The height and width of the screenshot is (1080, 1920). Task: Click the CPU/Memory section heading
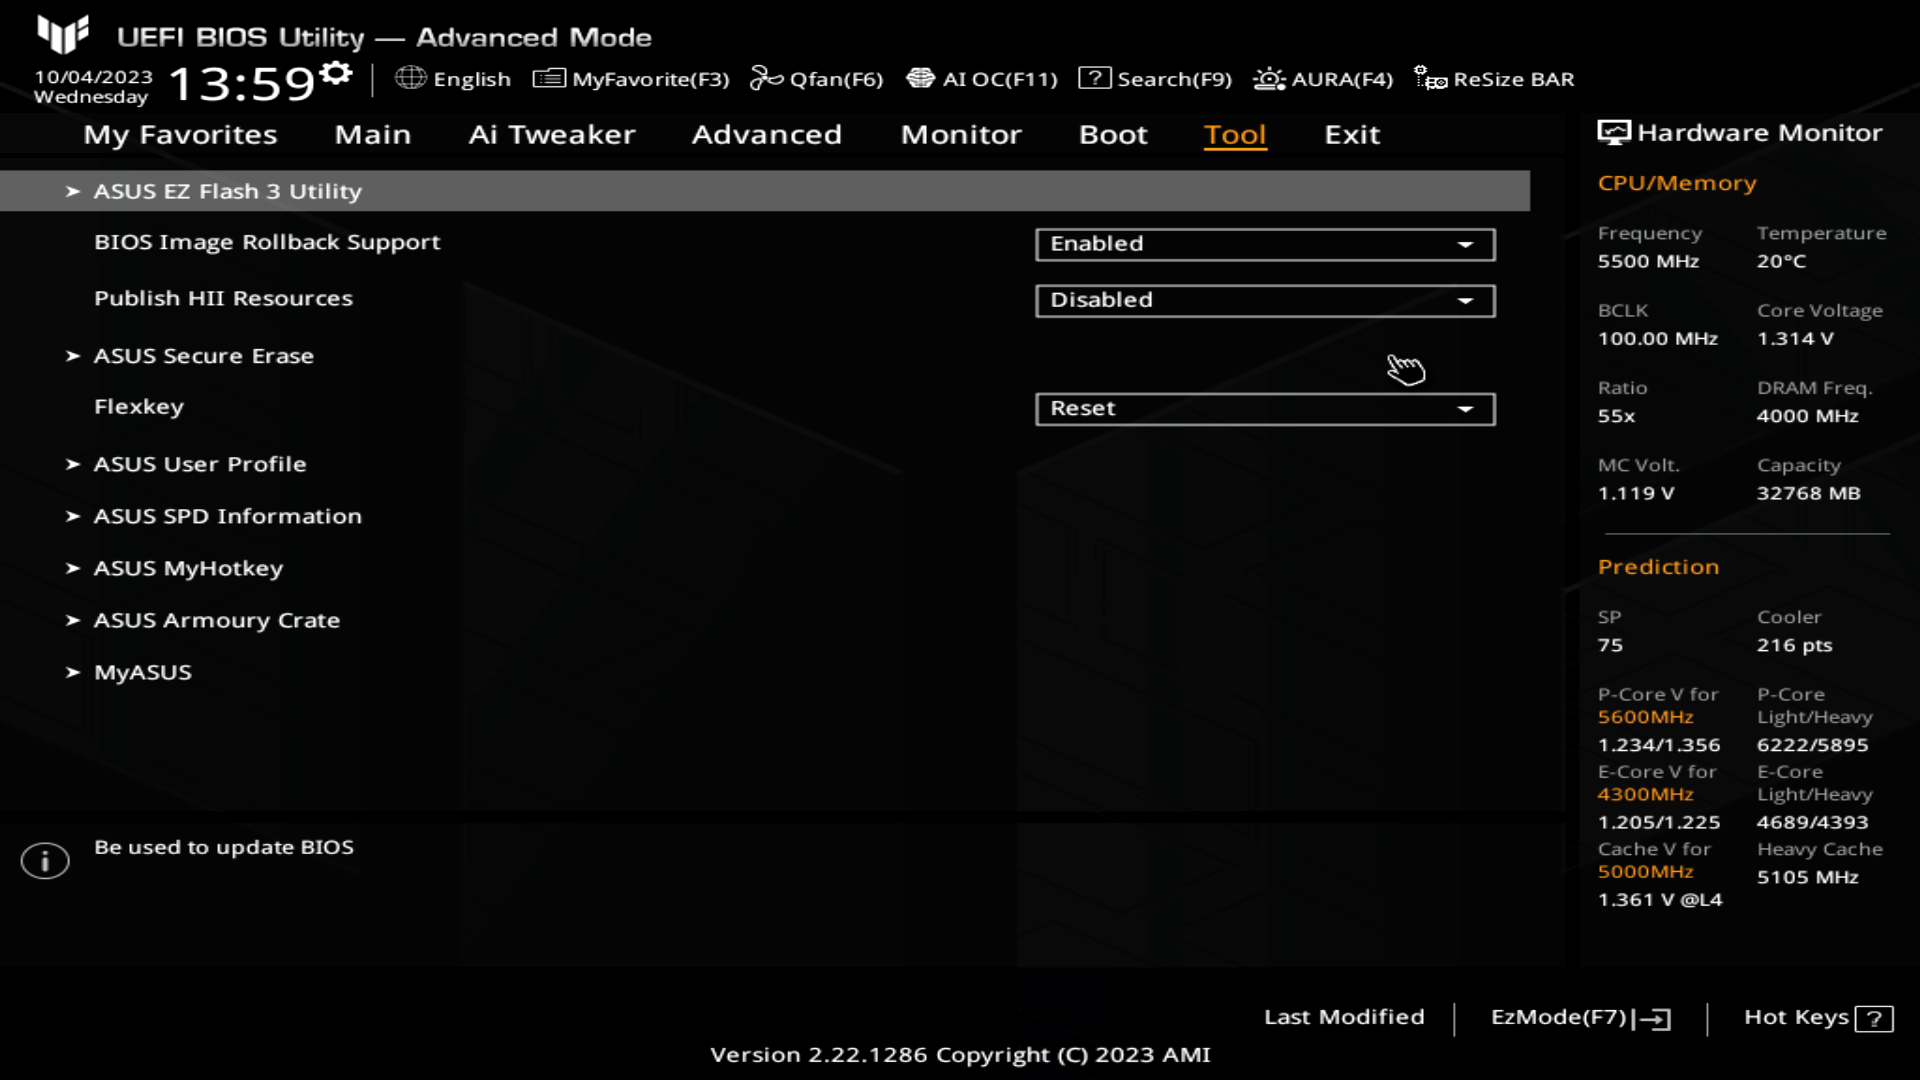pyautogui.click(x=1677, y=183)
